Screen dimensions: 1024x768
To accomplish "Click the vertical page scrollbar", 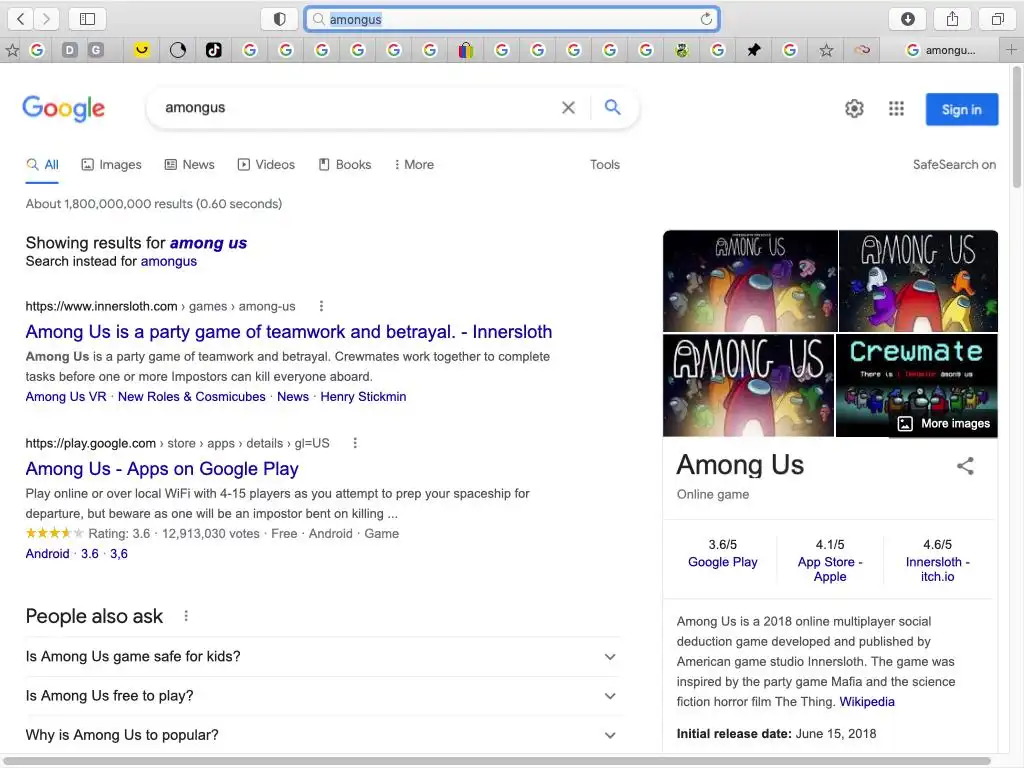I will [1016, 127].
